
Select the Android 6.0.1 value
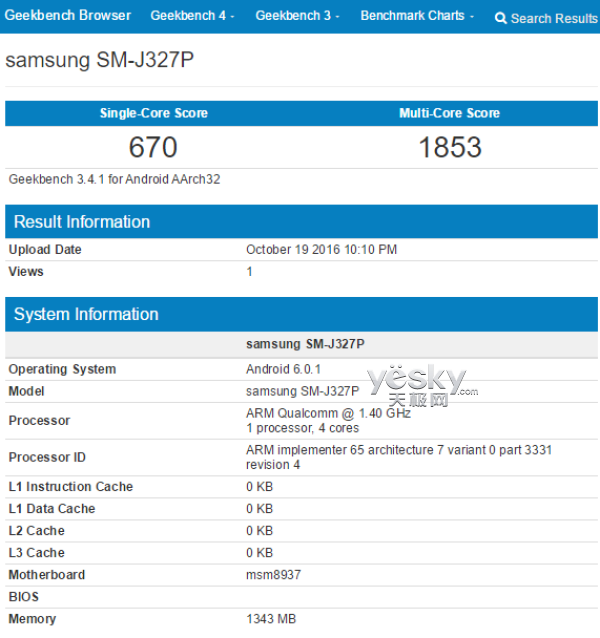284,369
